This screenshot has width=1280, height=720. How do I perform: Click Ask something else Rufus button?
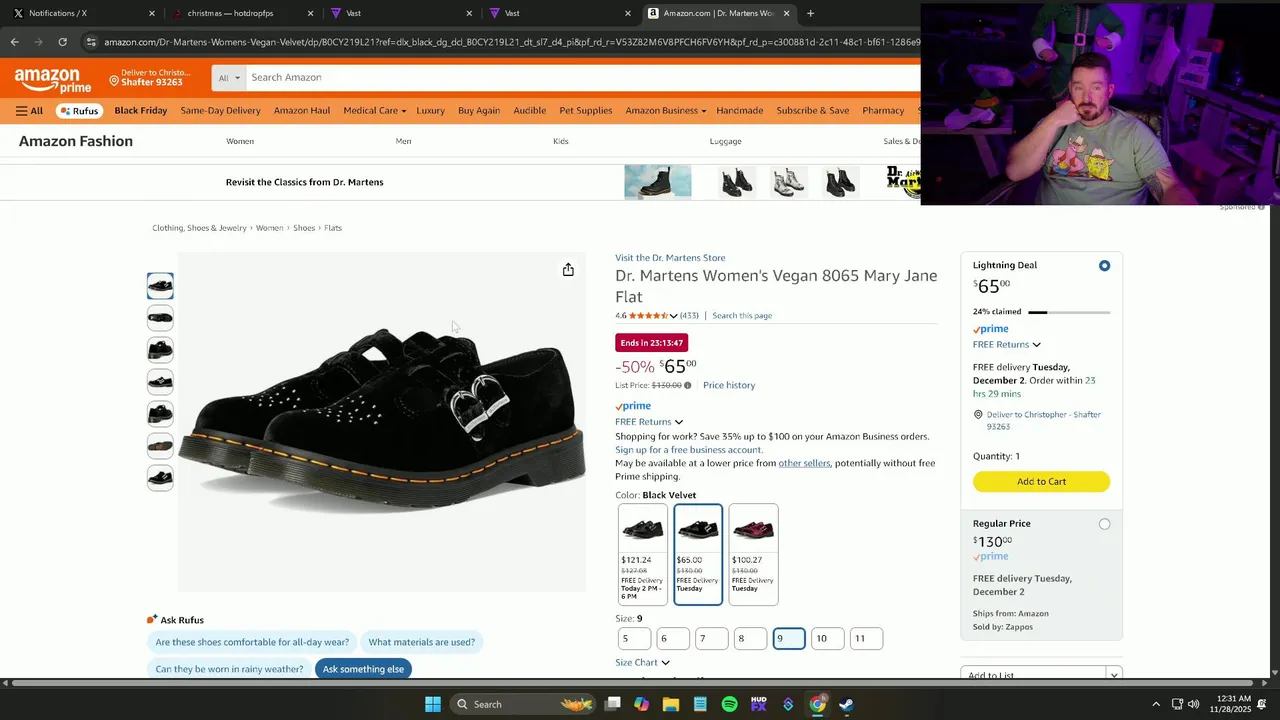pos(363,669)
